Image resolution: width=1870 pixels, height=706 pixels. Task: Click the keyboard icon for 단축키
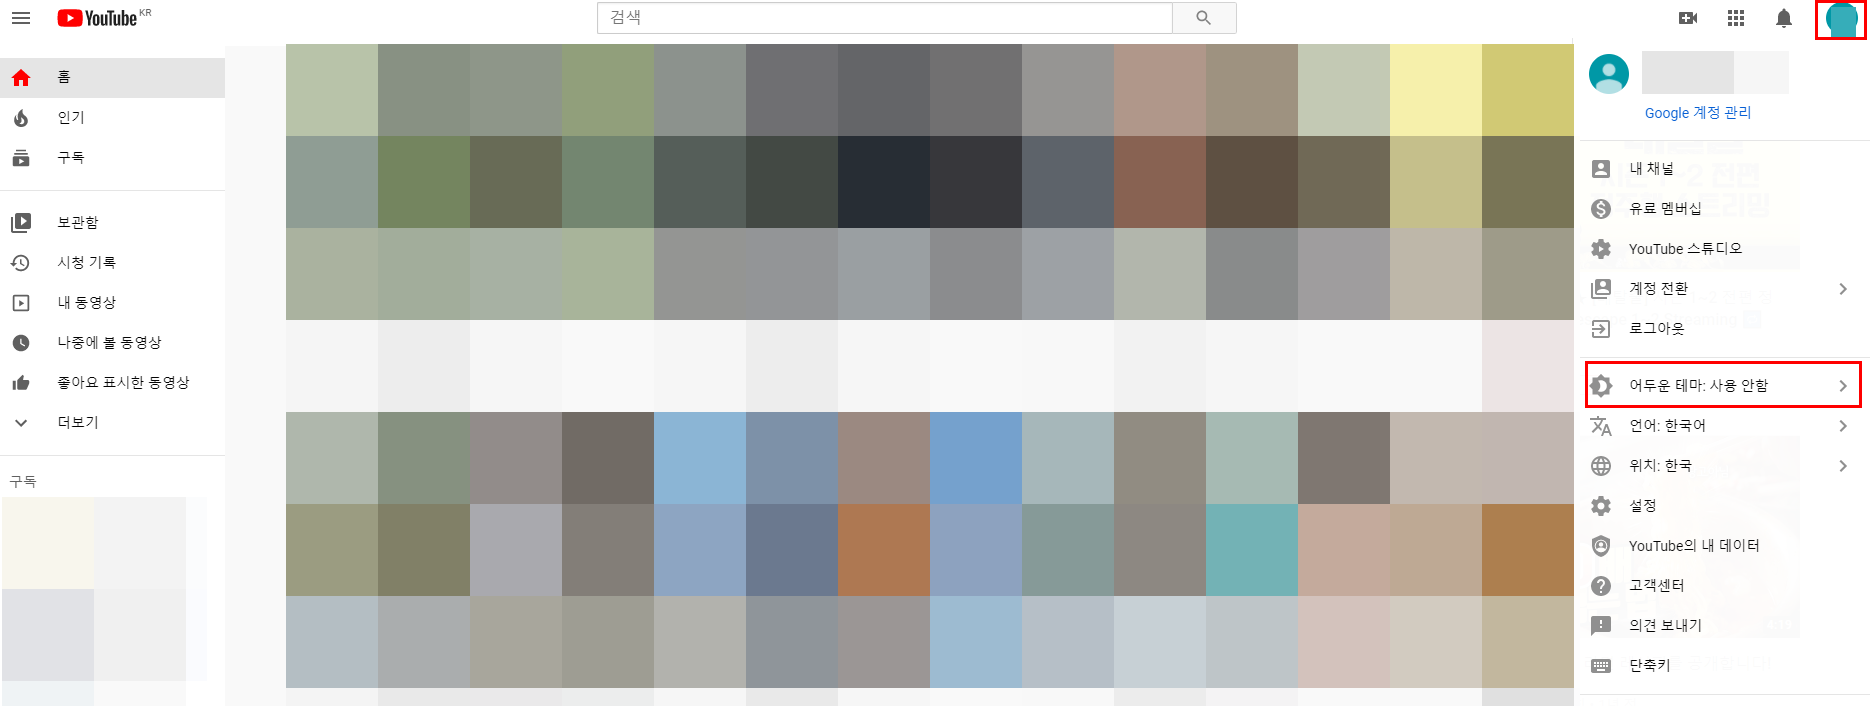[x=1601, y=666]
